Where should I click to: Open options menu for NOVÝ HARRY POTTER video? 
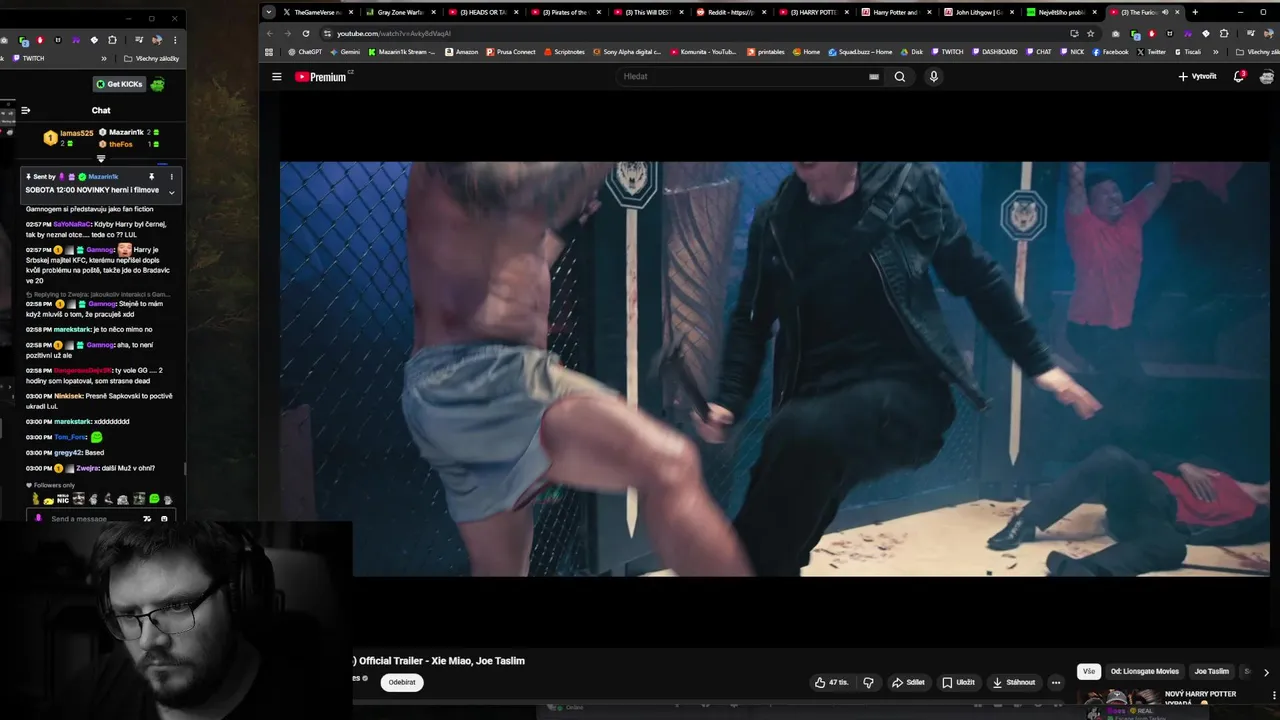pos(1273,696)
